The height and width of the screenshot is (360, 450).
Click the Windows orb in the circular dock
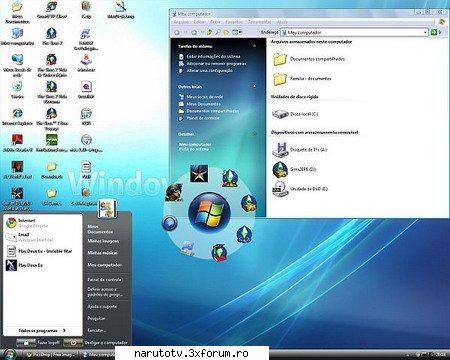coord(209,212)
